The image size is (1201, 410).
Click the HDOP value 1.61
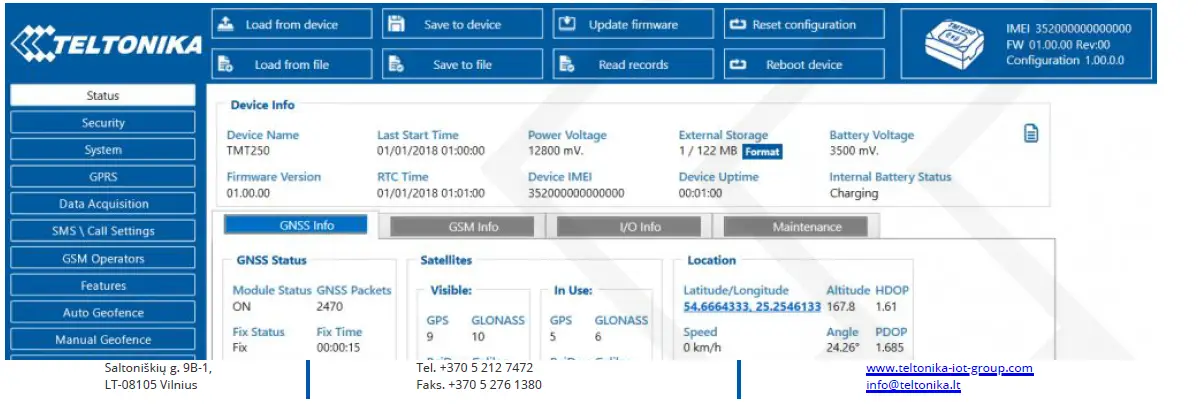point(887,306)
